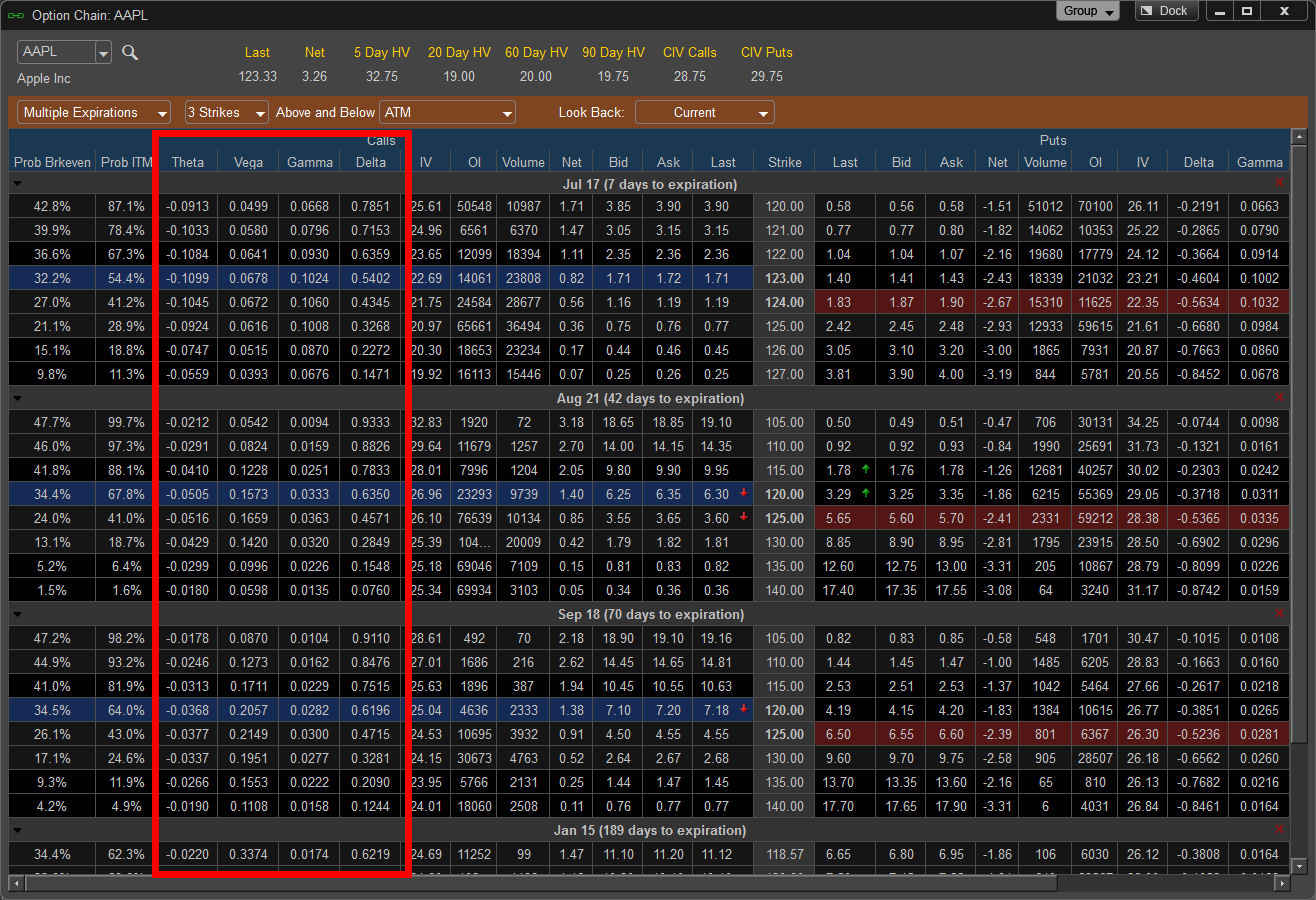The height and width of the screenshot is (900, 1316).
Task: Click the magnifier symbol search icon
Action: (130, 53)
